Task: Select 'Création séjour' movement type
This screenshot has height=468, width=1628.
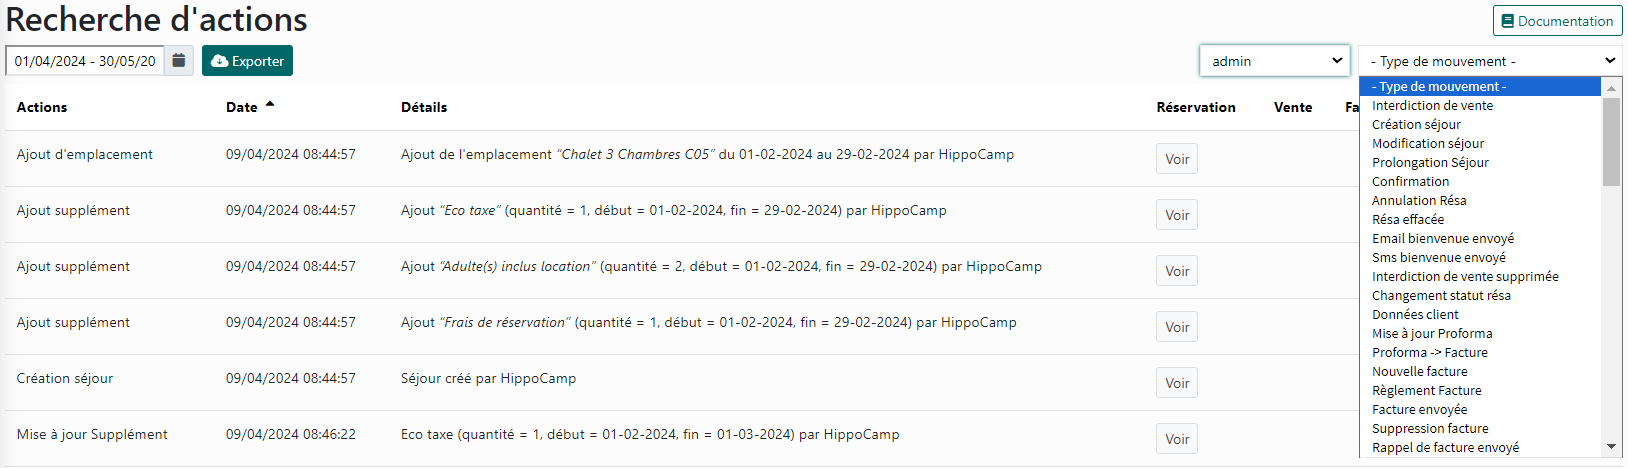Action: (1416, 124)
